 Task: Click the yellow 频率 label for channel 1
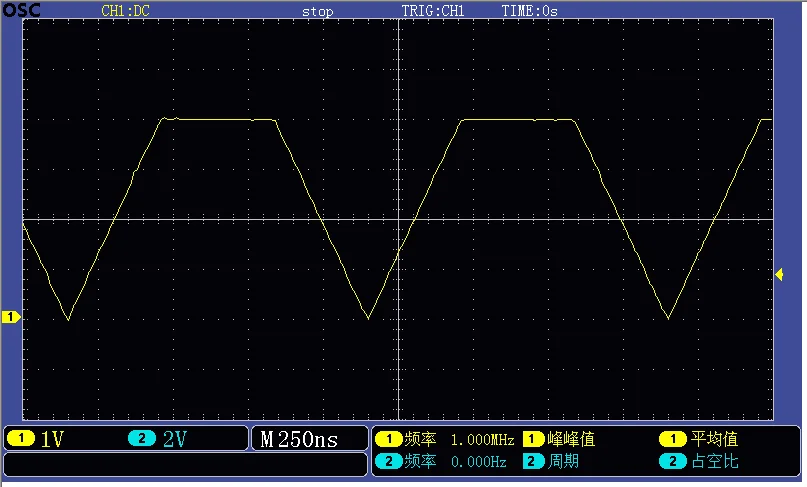tap(420, 439)
